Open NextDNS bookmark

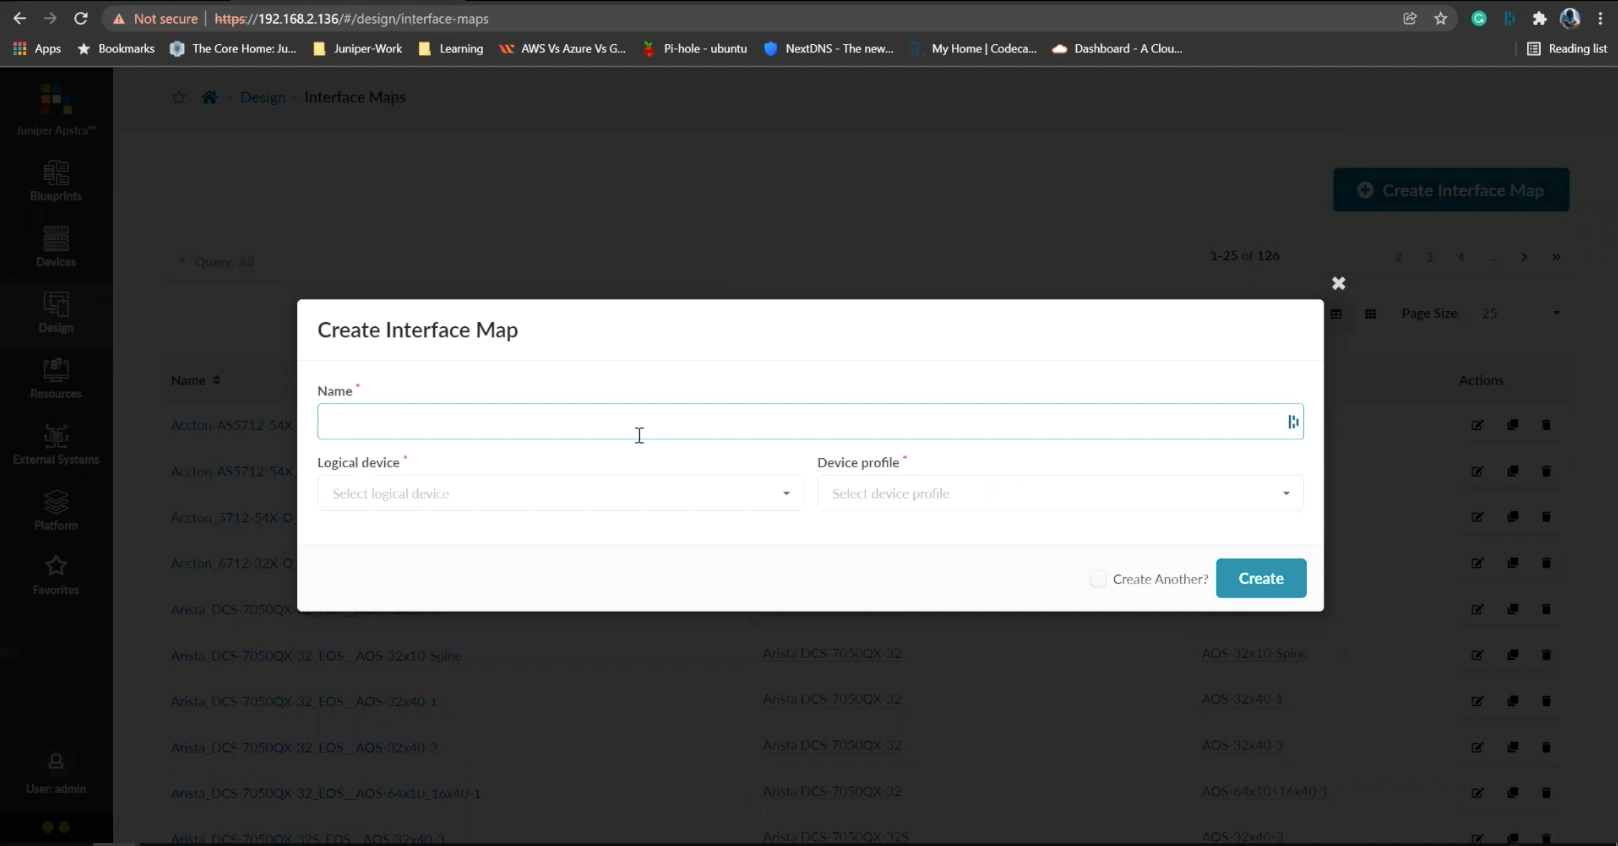pyautogui.click(x=828, y=48)
